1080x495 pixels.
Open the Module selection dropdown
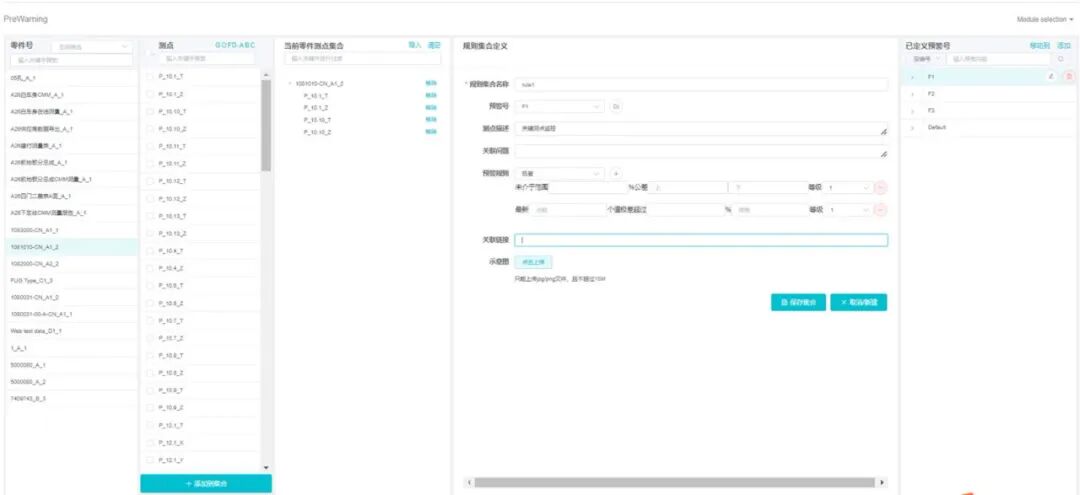[x=1045, y=19]
